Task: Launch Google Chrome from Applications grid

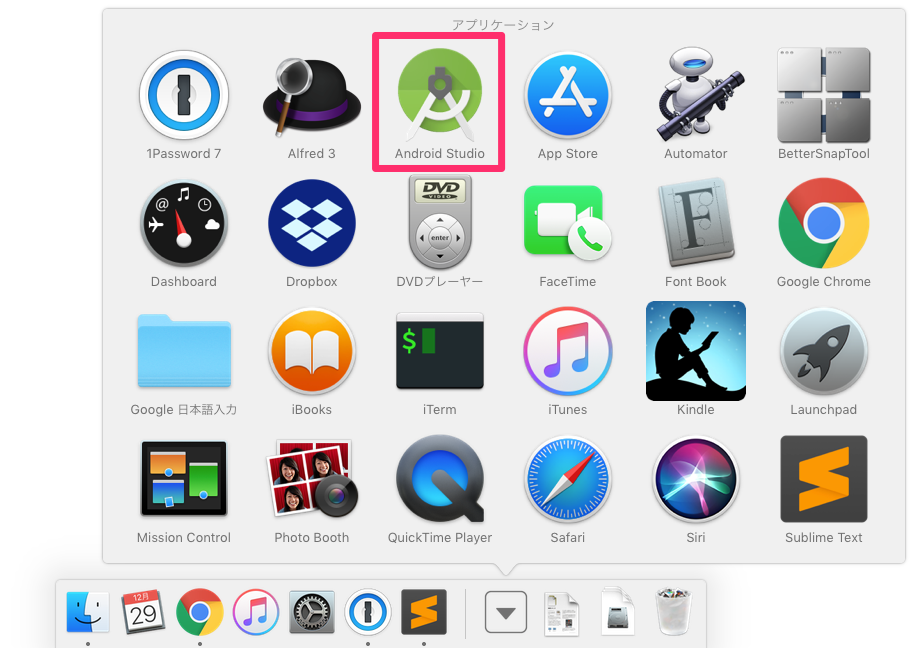Action: pyautogui.click(x=823, y=223)
